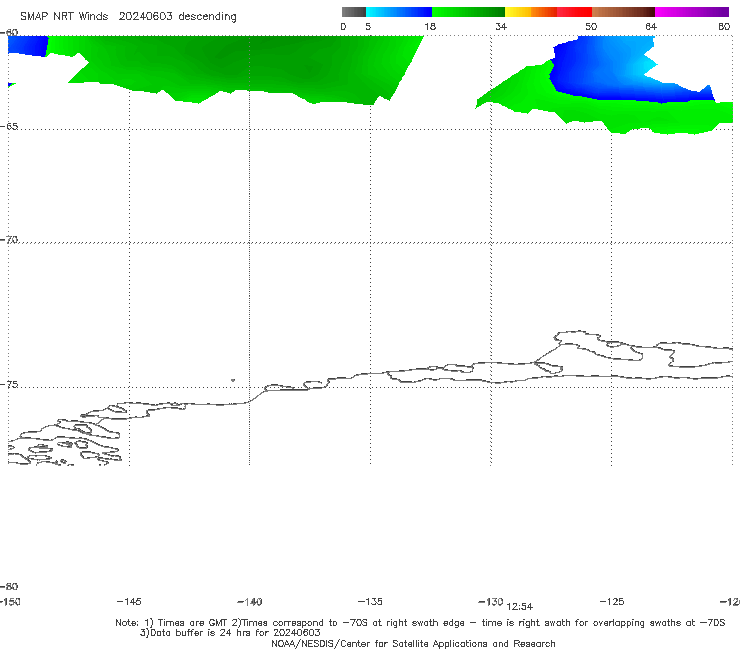
Task: Click the longitude label '-135'
Action: coord(370,601)
